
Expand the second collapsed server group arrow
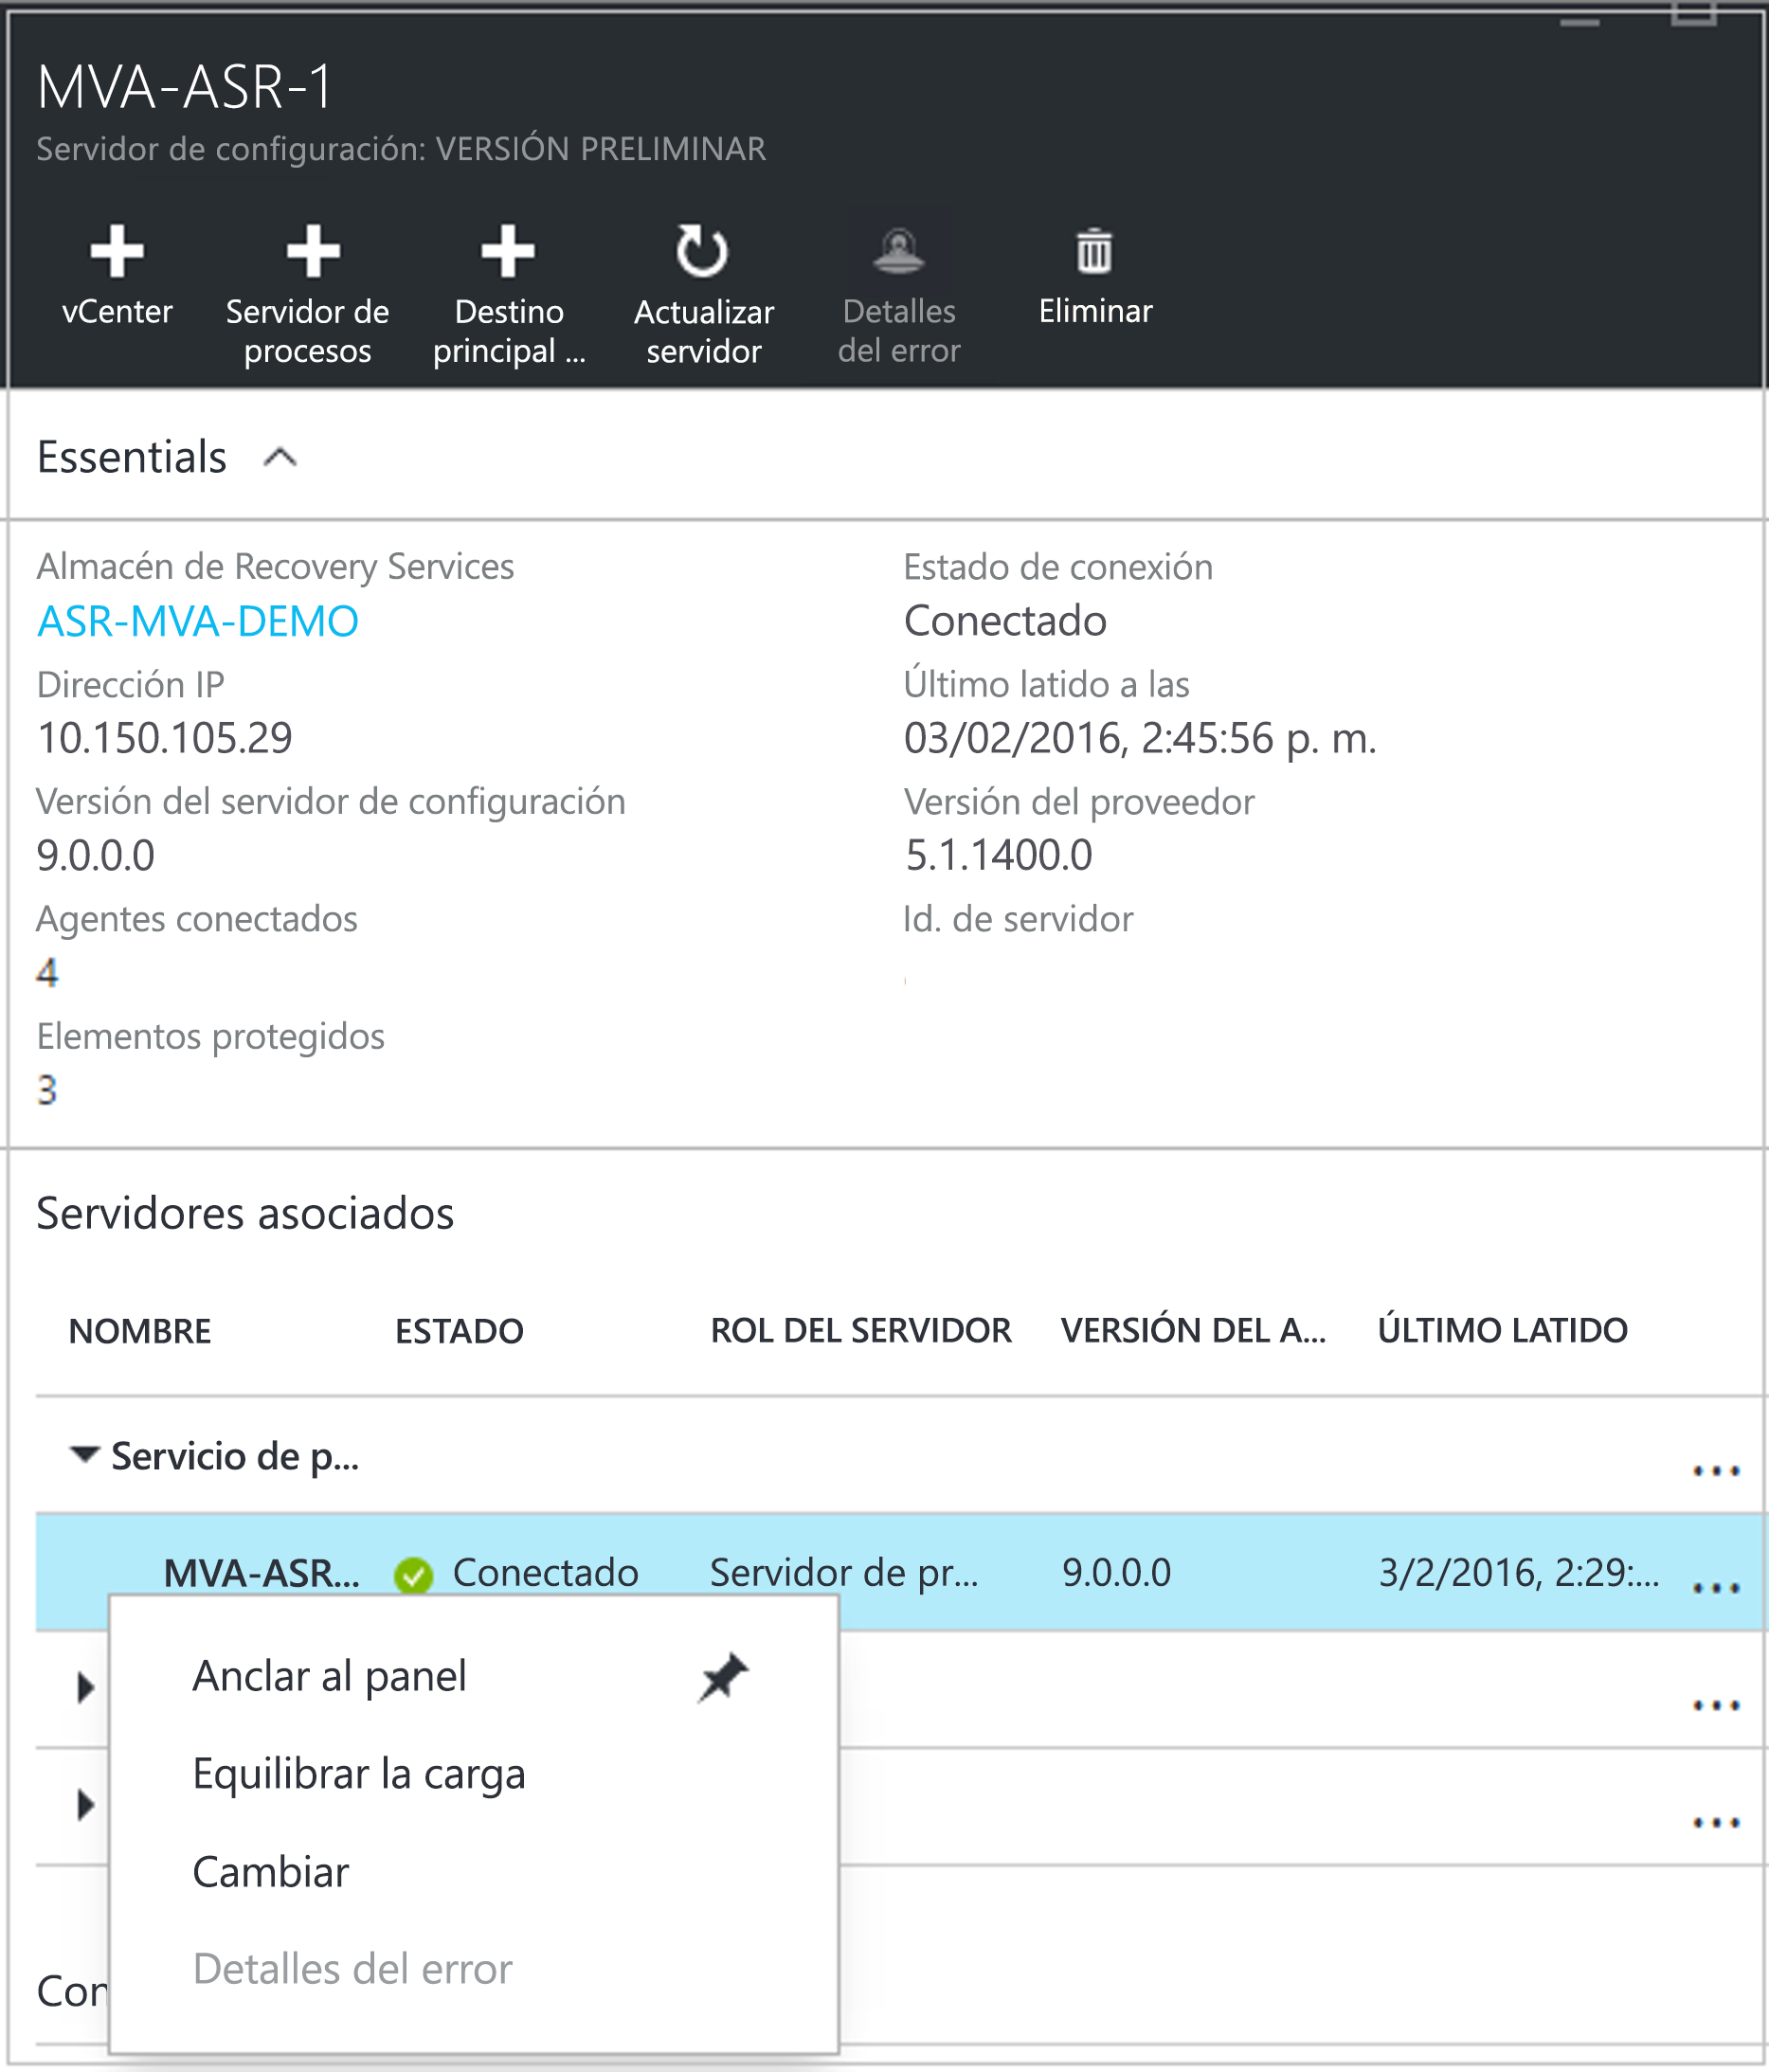86,1804
